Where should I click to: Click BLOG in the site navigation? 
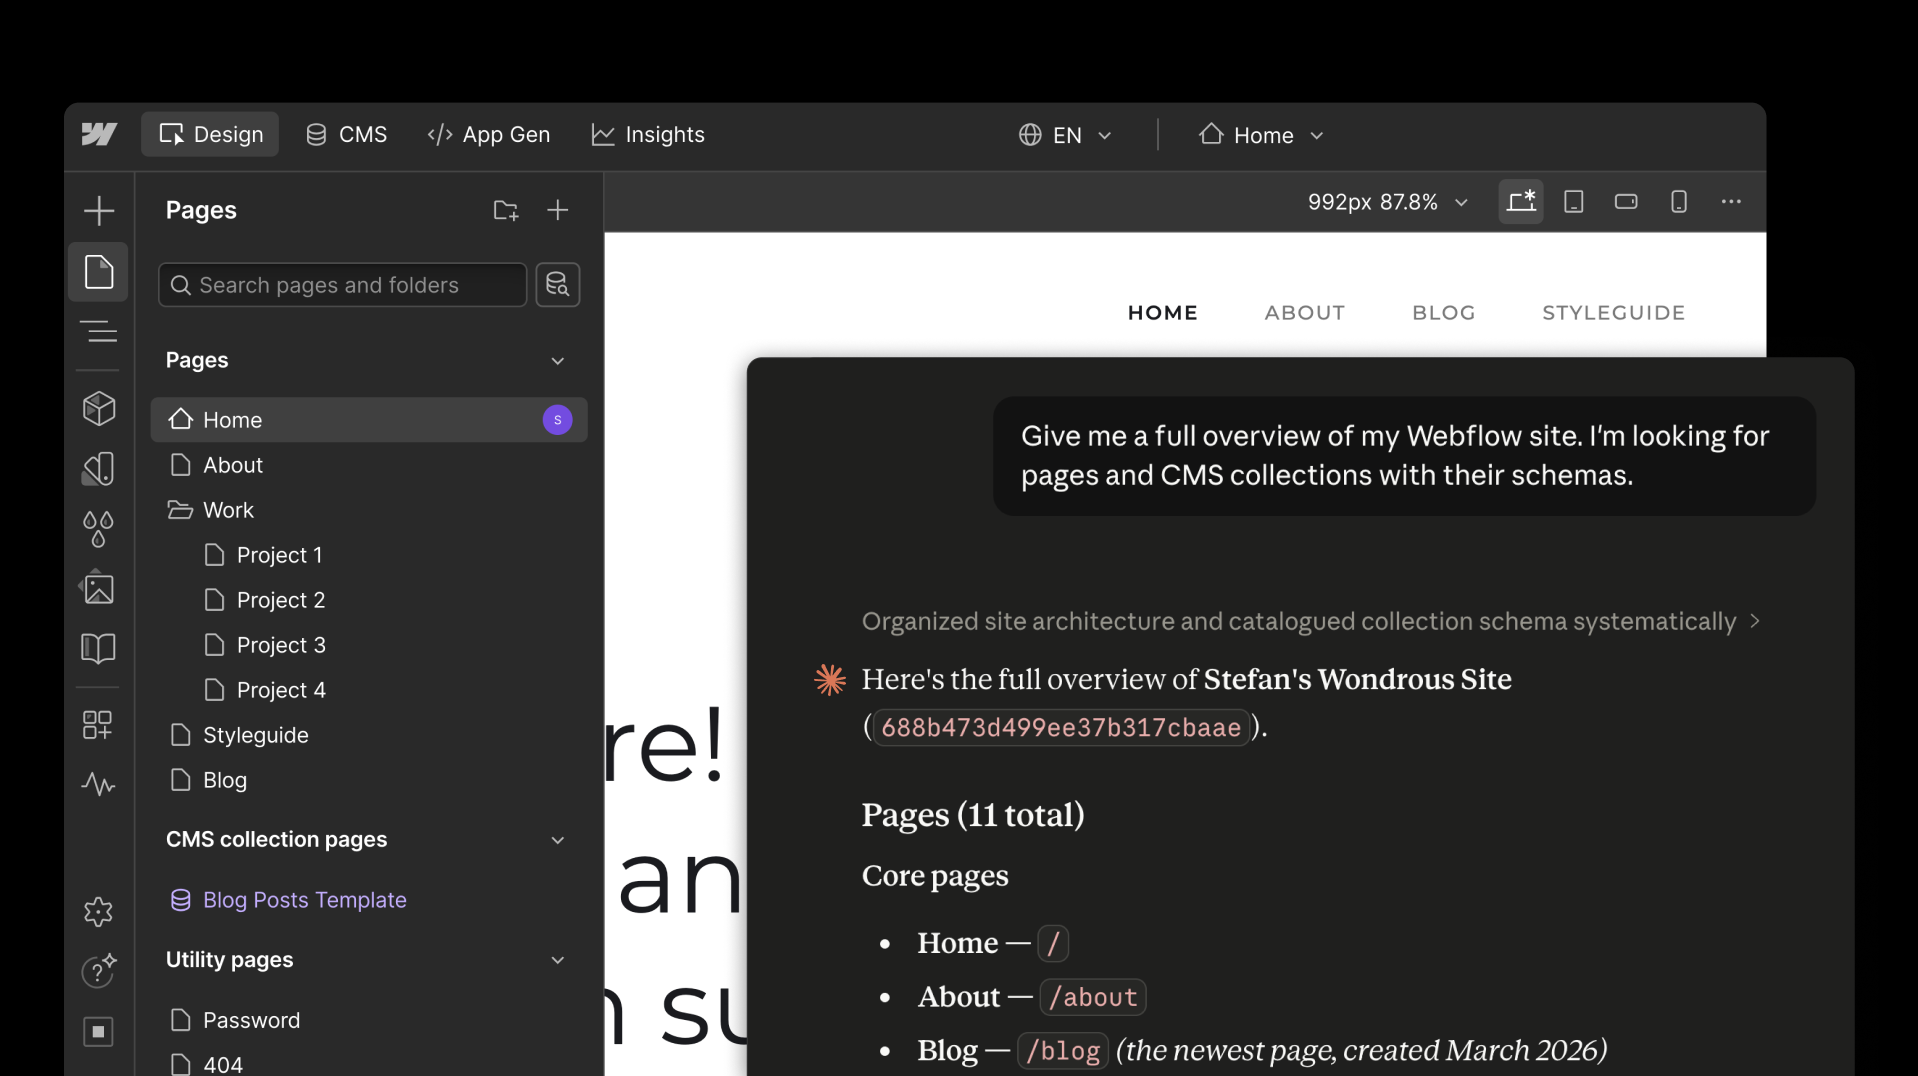[x=1443, y=313]
